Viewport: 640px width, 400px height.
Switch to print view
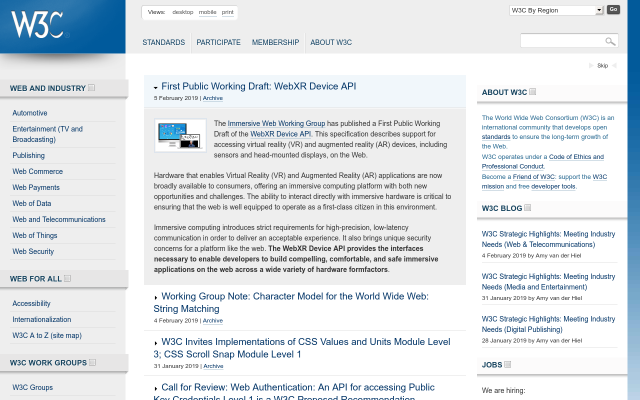(x=227, y=12)
